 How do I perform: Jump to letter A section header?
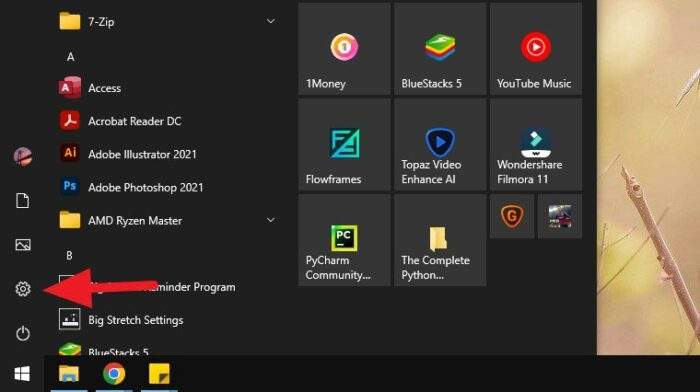[71, 57]
